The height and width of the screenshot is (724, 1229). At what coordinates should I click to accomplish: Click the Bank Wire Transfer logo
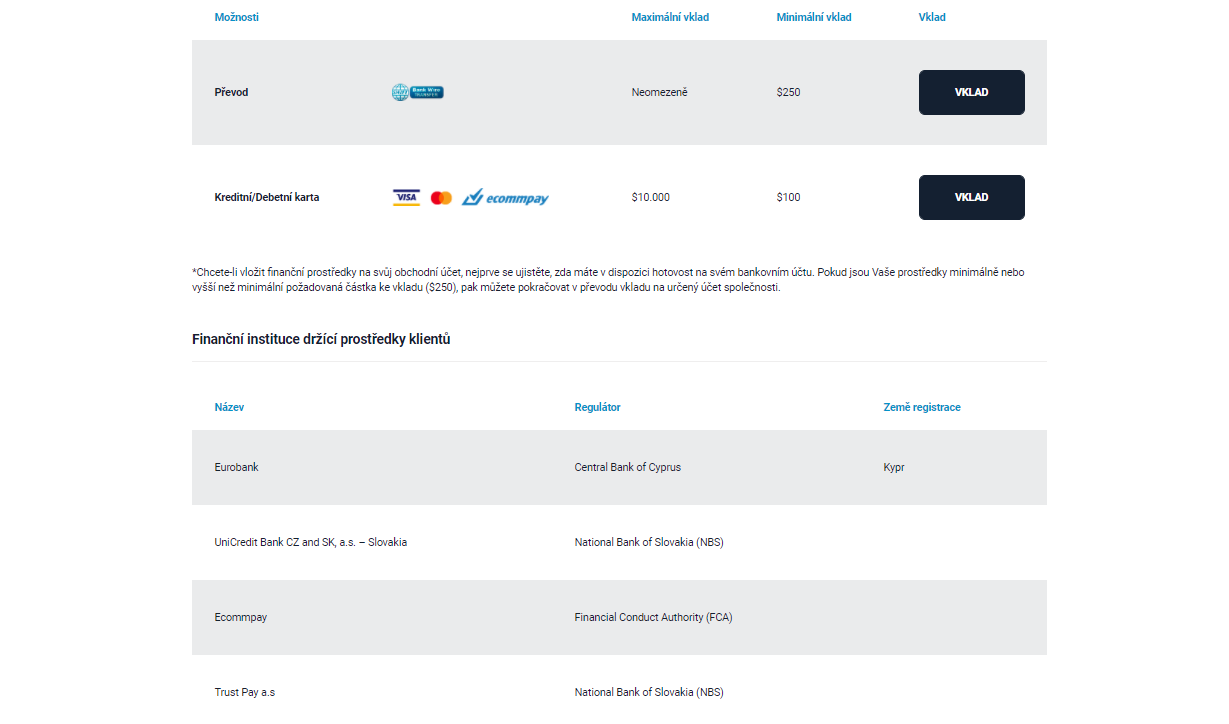point(417,92)
